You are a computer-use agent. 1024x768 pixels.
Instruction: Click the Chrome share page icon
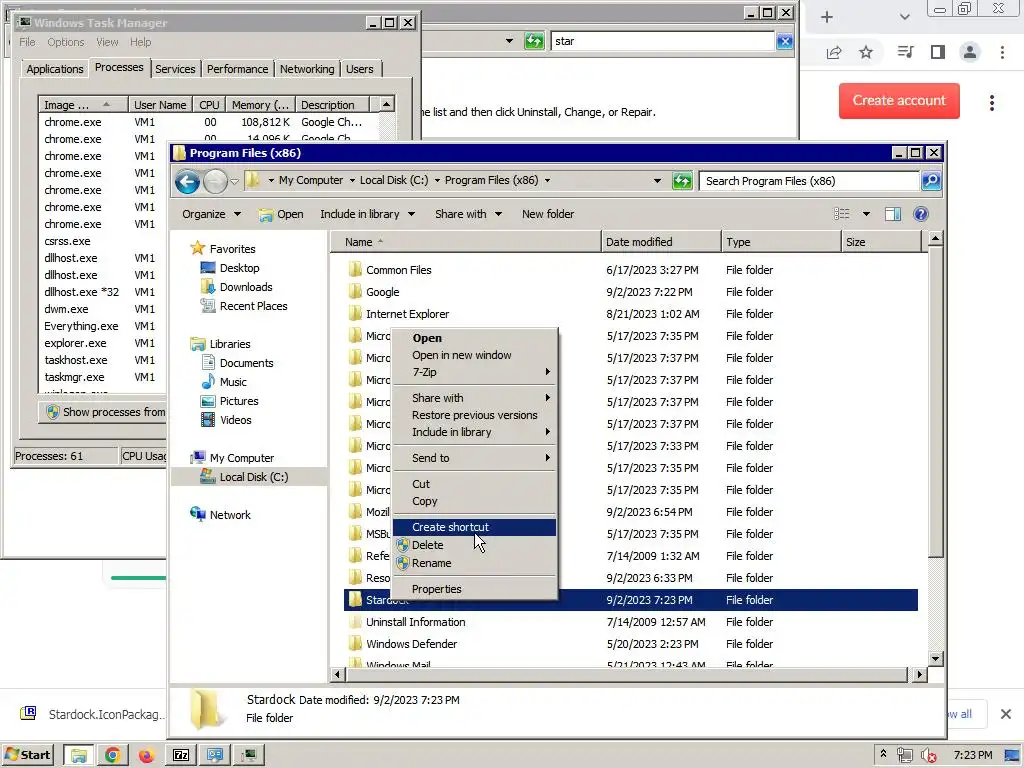click(x=834, y=52)
